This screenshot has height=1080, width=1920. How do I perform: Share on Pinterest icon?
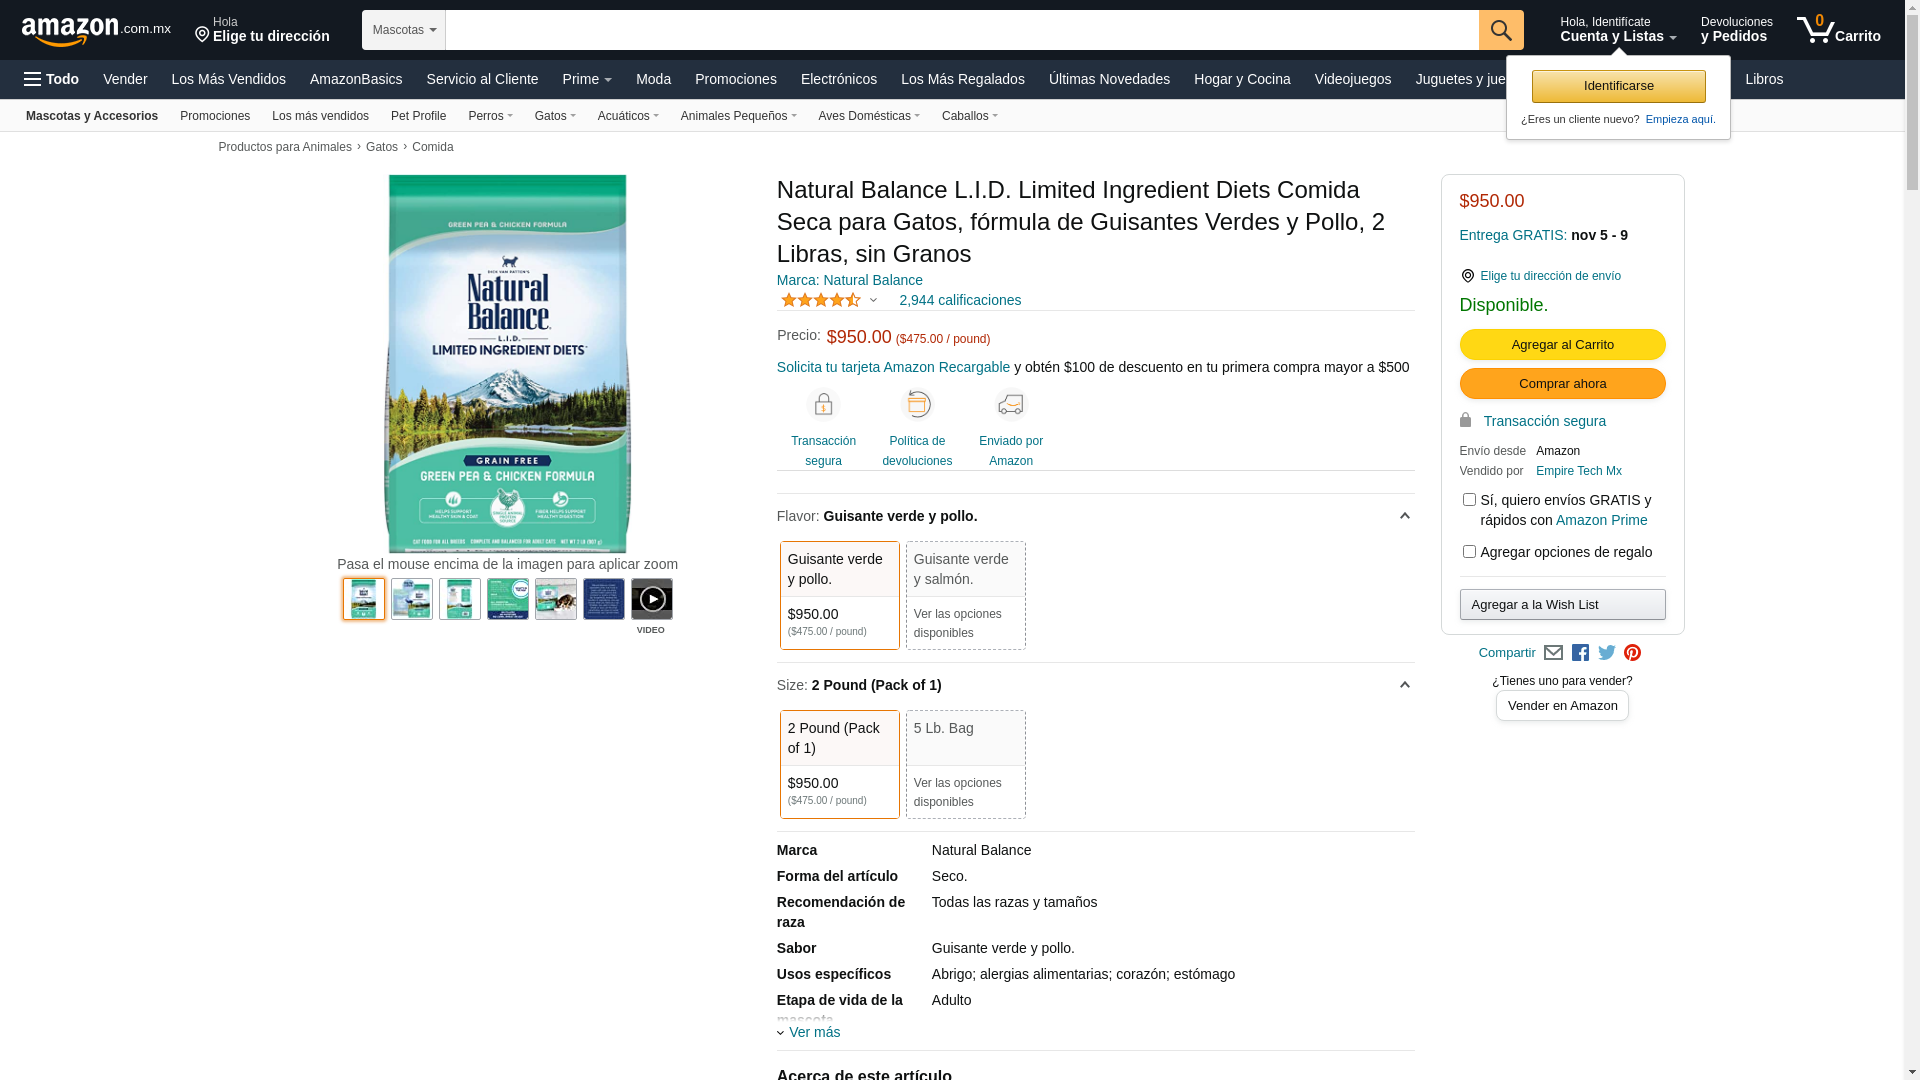(1632, 653)
